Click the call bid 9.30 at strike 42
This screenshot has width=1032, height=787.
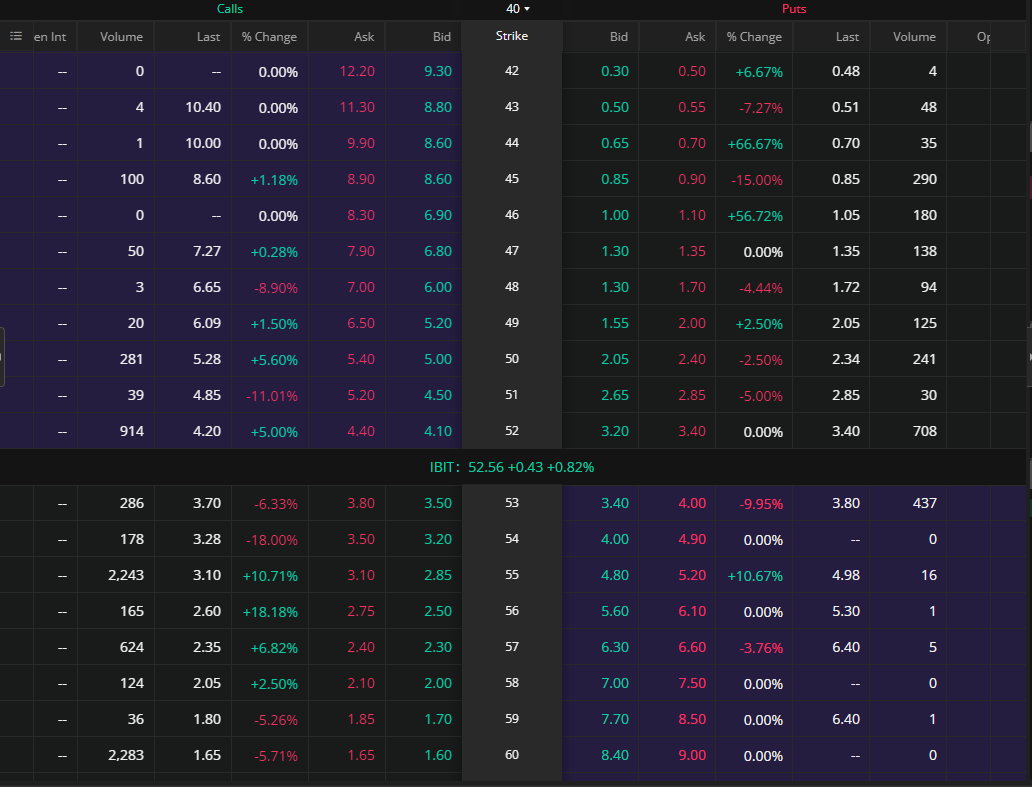point(438,71)
